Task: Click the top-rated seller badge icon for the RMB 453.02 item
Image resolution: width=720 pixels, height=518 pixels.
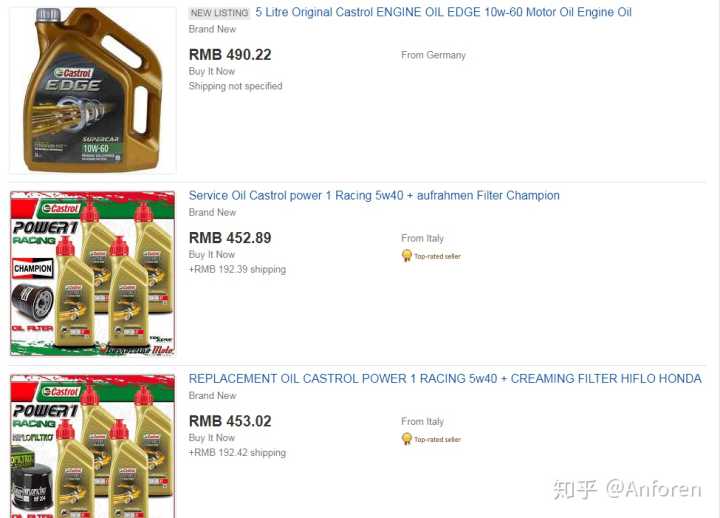Action: [x=406, y=439]
